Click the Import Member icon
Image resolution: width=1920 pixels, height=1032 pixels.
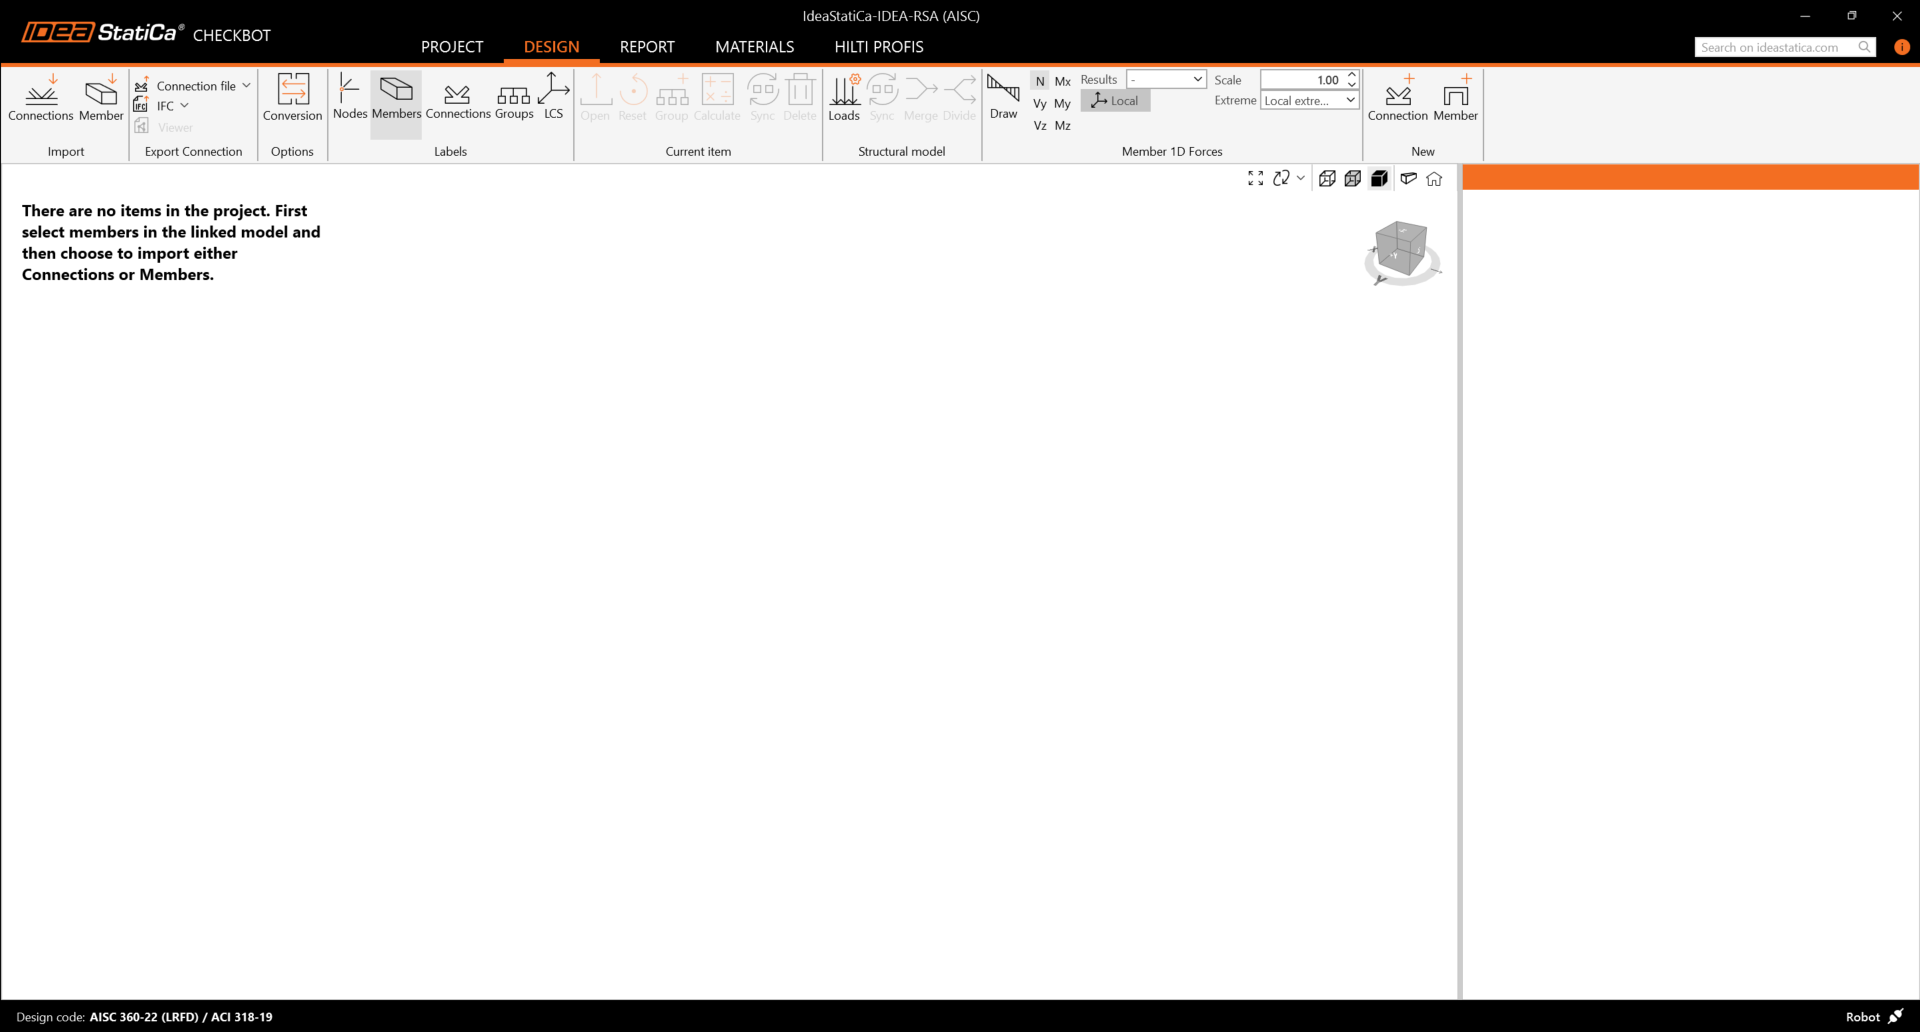point(101,98)
